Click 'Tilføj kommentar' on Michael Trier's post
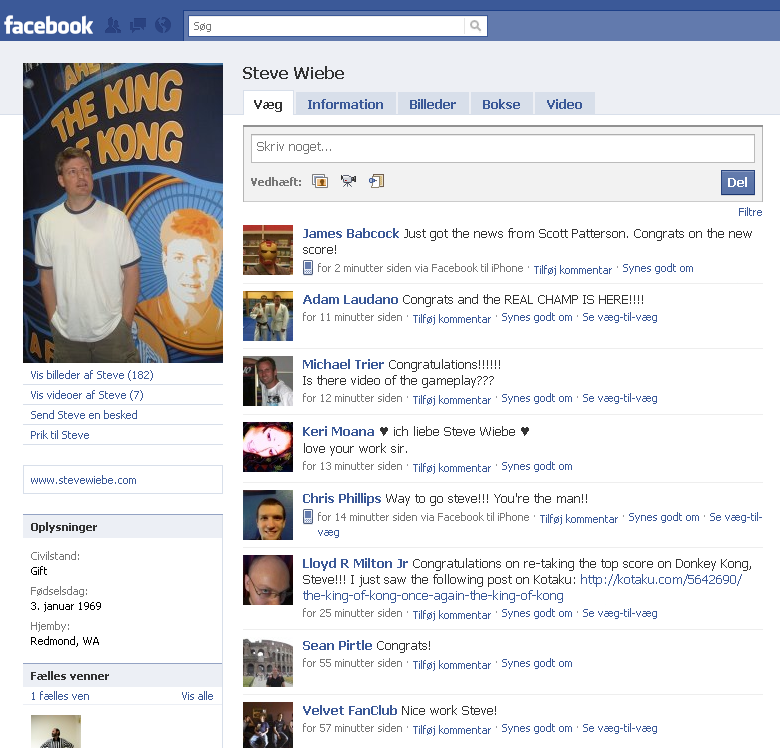This screenshot has height=748, width=780. (452, 400)
